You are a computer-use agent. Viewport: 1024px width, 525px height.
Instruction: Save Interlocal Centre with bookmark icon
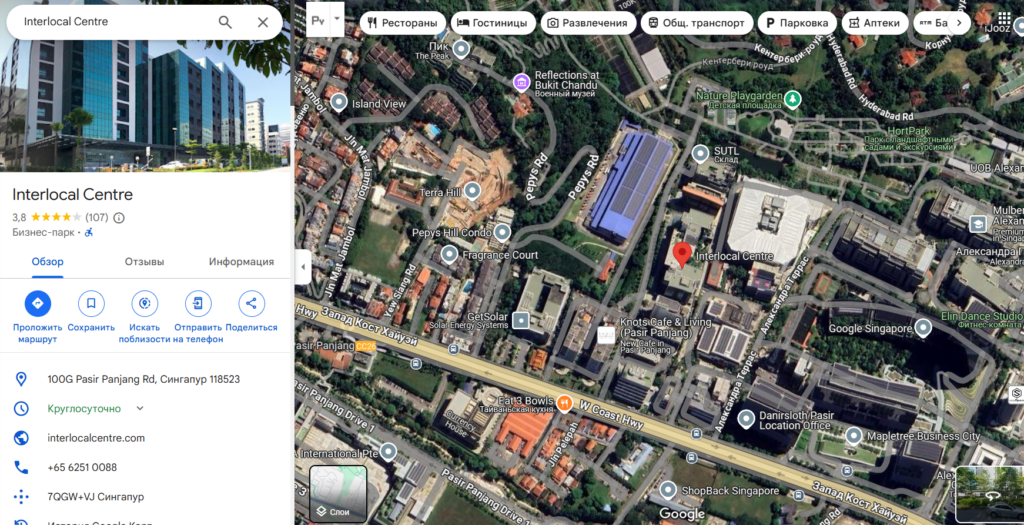[91, 304]
